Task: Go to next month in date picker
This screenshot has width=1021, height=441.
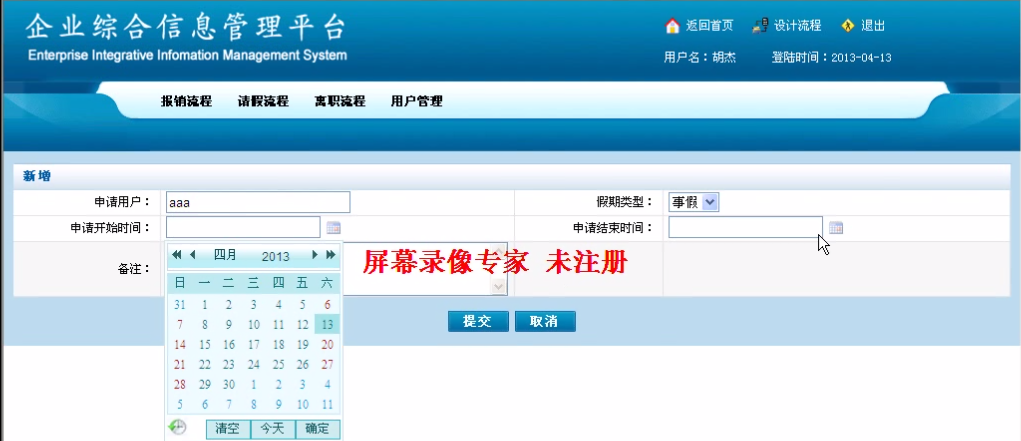Action: [x=315, y=255]
